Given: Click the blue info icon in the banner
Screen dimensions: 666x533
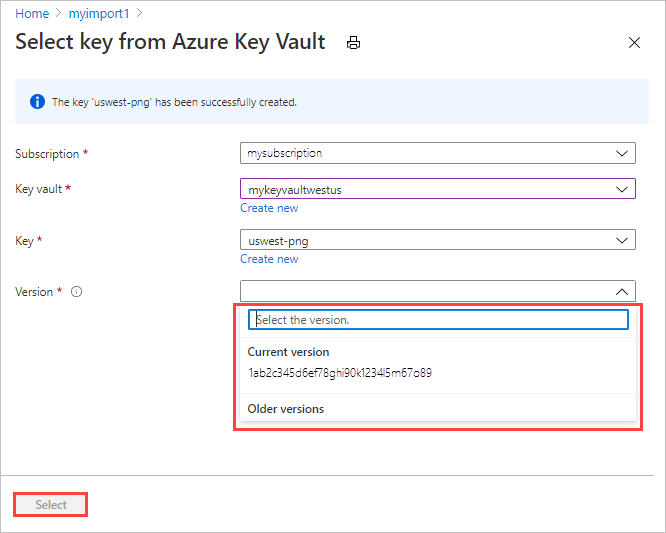Looking at the screenshot, I should click(x=37, y=102).
